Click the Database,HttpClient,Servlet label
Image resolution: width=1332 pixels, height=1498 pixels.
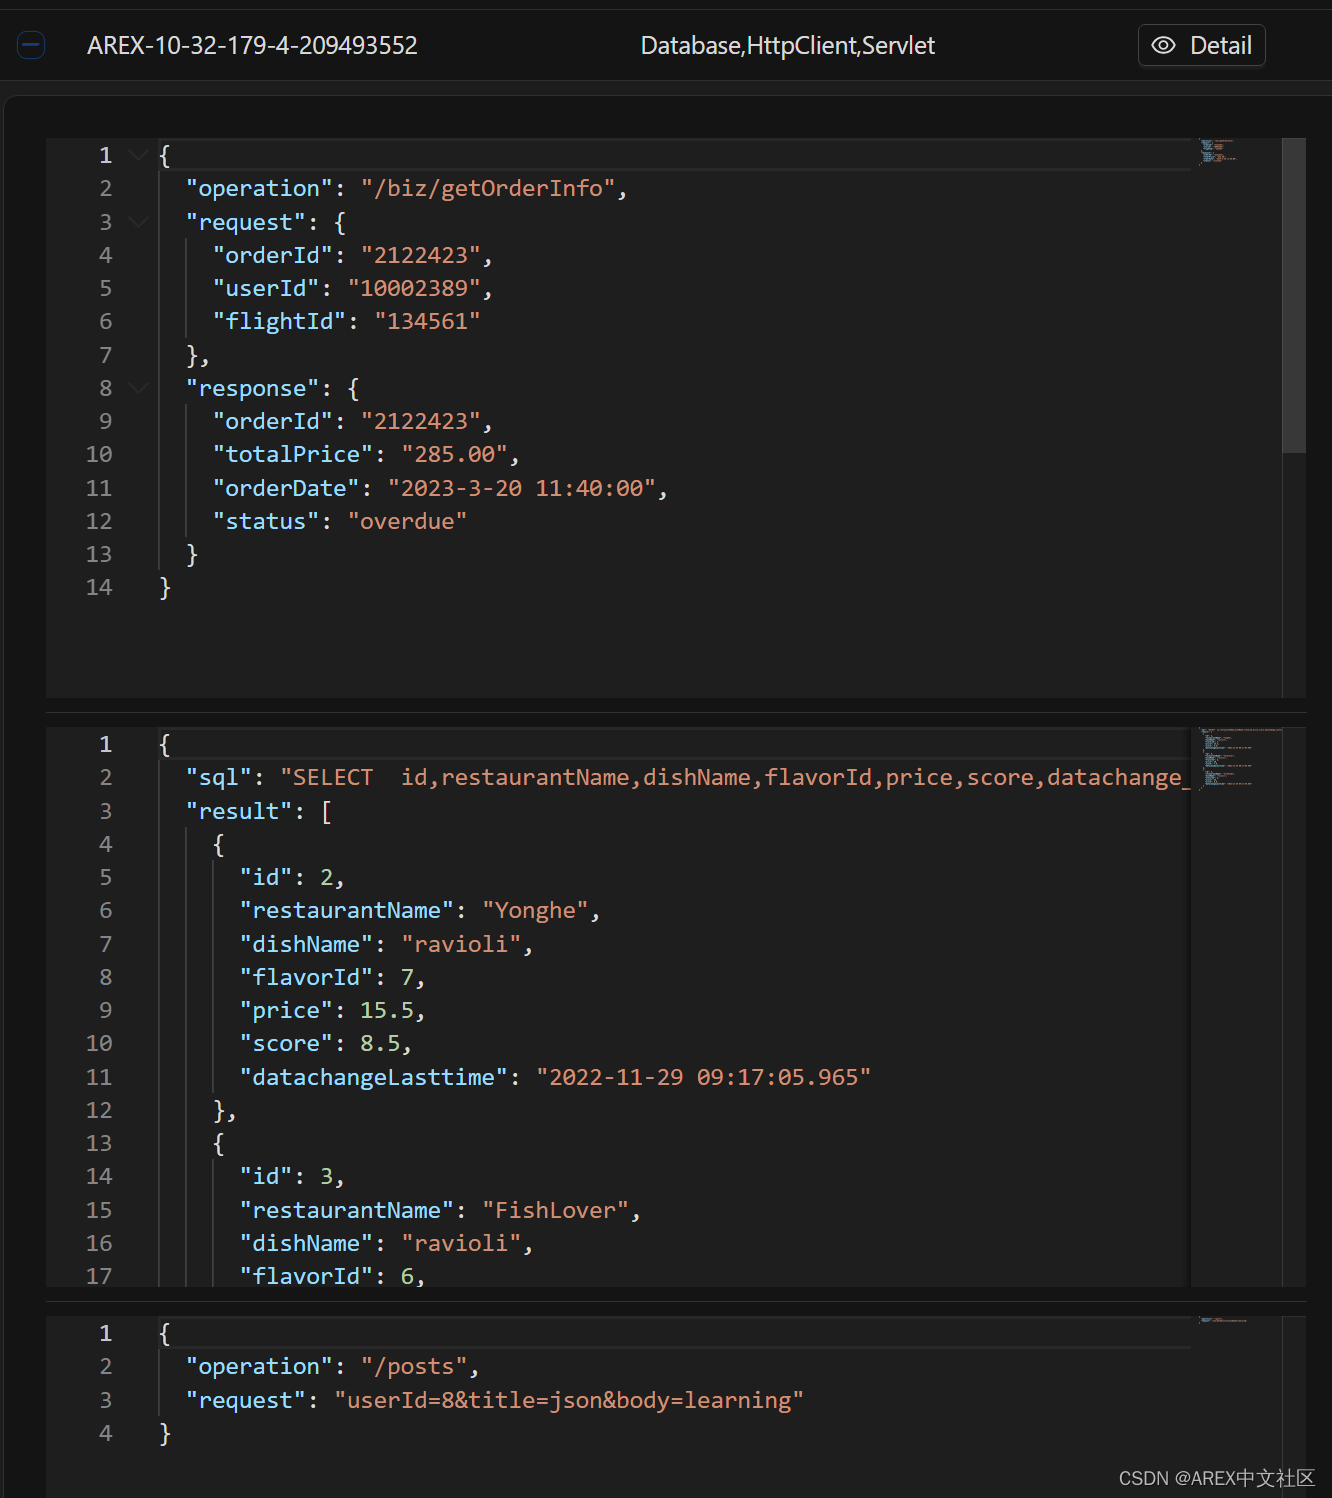787,45
